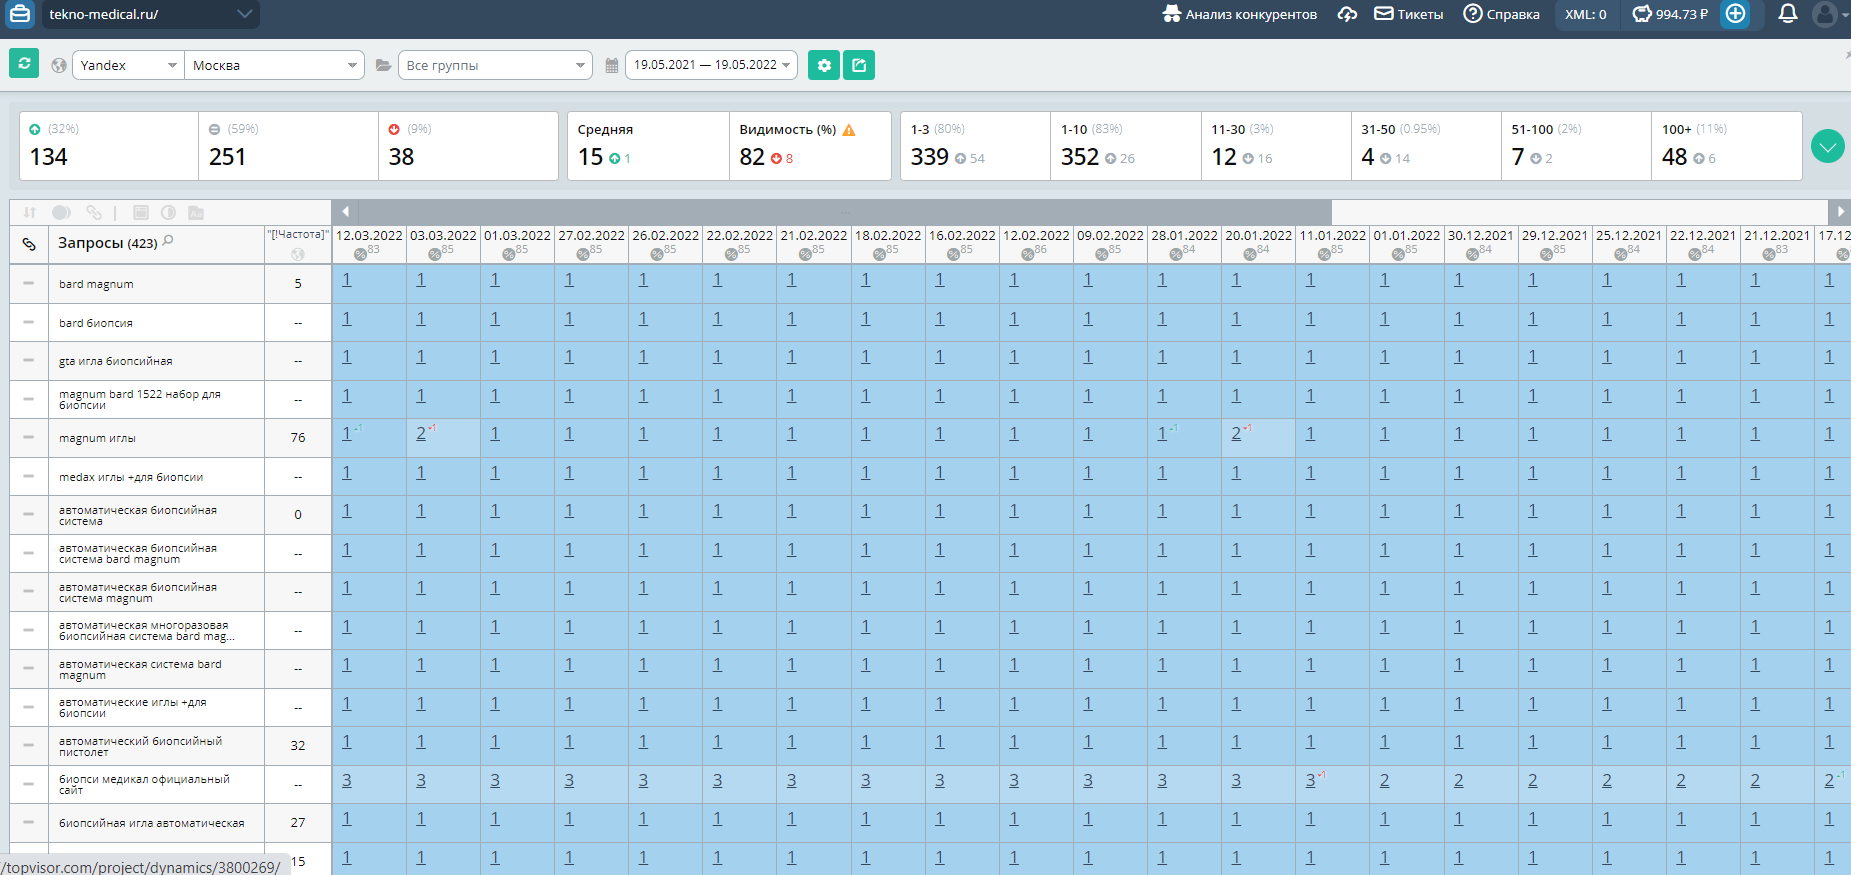
Task: Open Тикеты in top menu
Action: point(1409,14)
